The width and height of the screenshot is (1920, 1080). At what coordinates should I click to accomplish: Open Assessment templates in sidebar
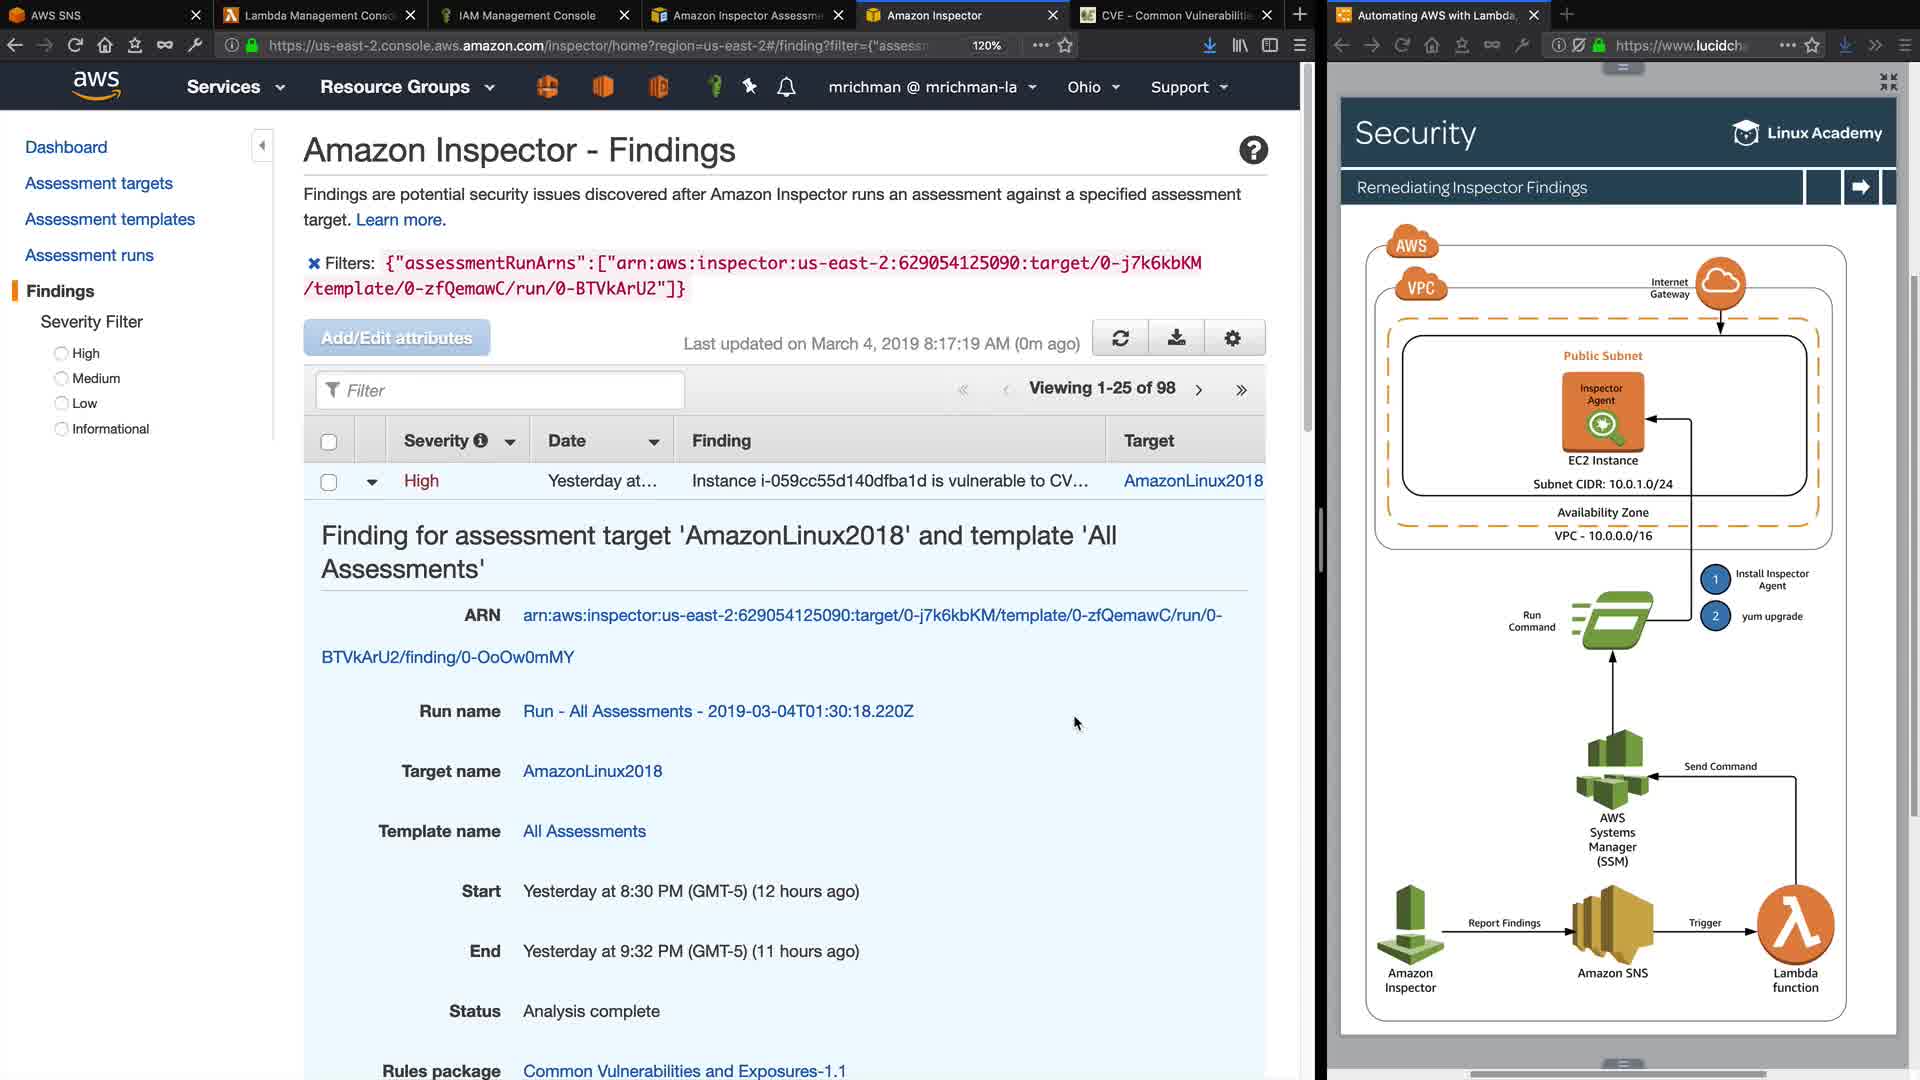pos(110,219)
